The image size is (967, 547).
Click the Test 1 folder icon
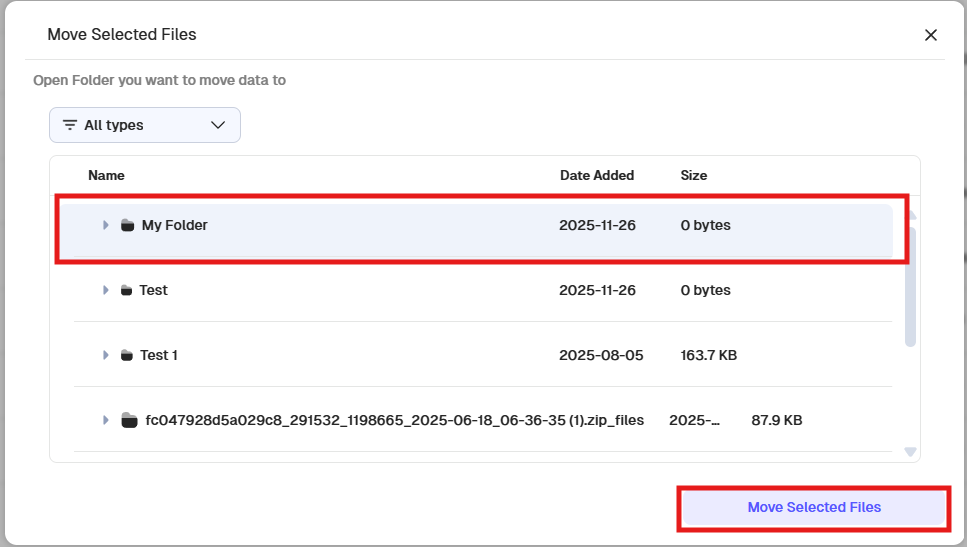point(126,356)
